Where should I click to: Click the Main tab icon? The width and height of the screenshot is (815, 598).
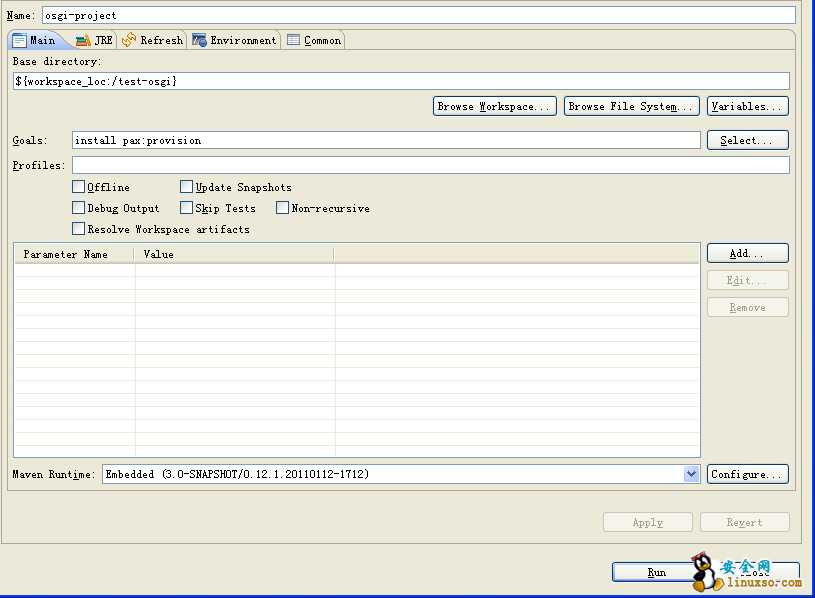tap(19, 40)
